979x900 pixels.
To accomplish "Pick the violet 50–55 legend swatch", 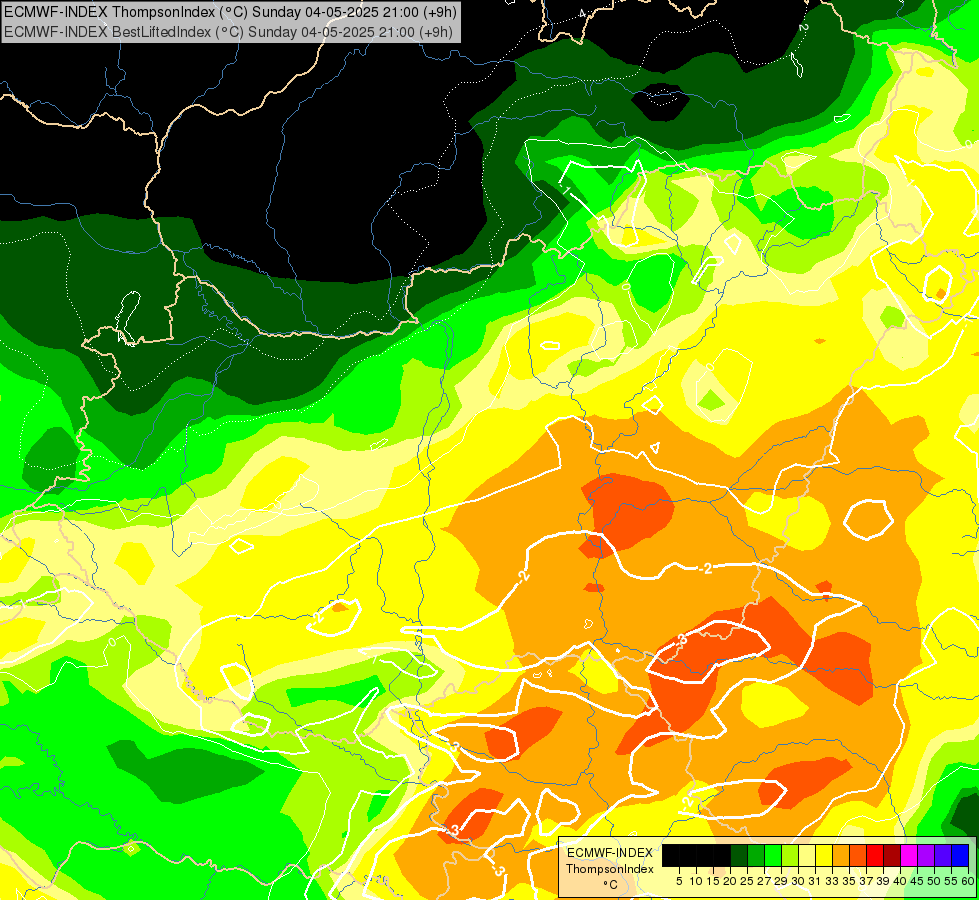I will tap(943, 855).
